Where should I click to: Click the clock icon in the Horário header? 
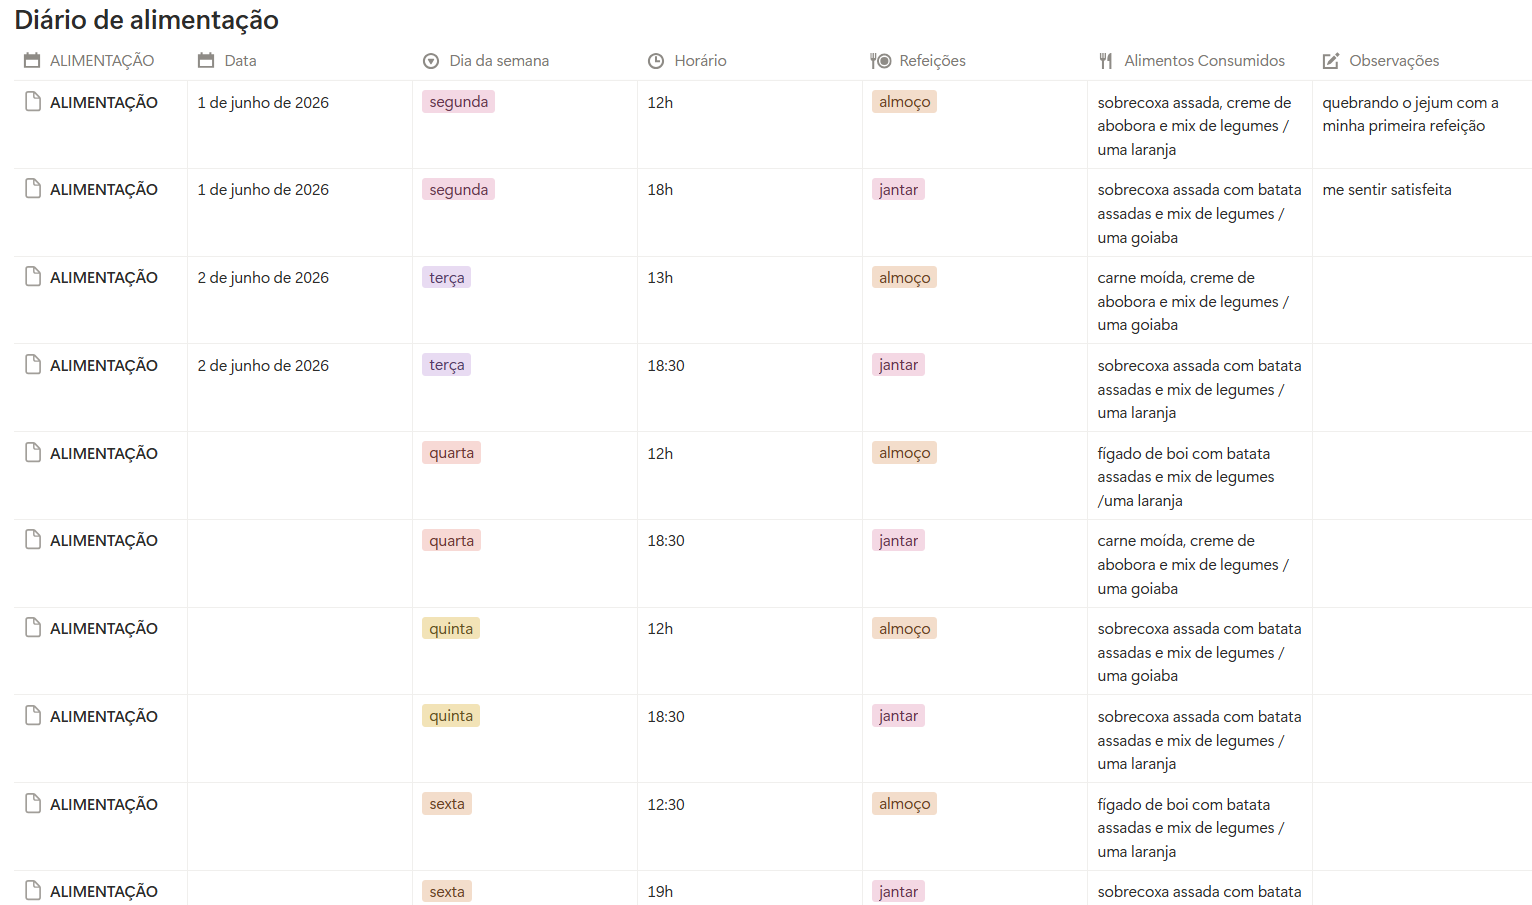coord(656,61)
